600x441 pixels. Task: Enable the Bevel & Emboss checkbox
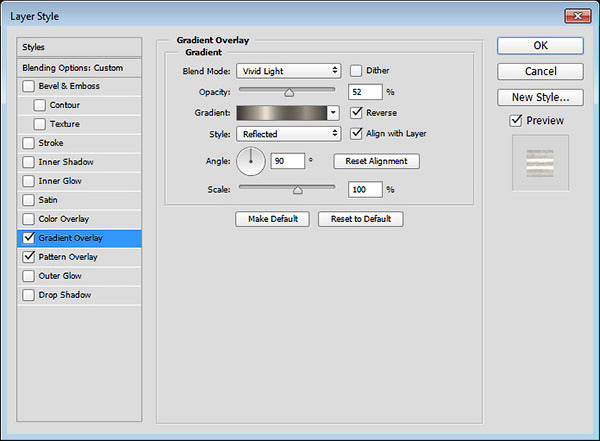(x=28, y=86)
